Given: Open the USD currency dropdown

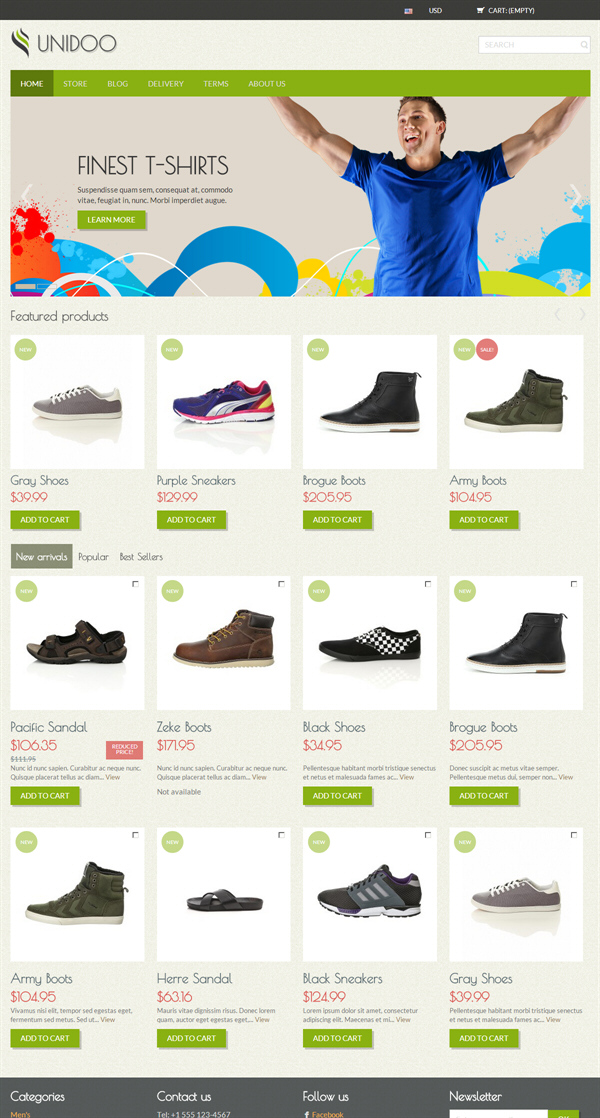Looking at the screenshot, I should click(435, 11).
